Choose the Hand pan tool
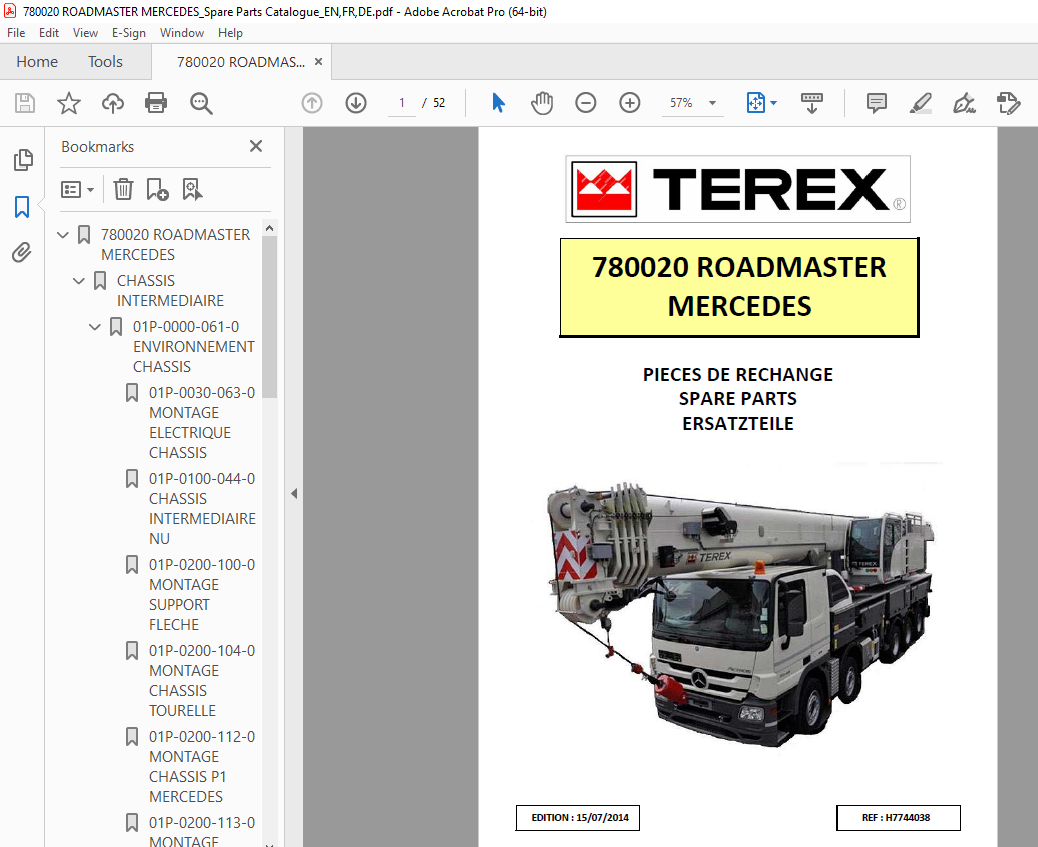 542,103
